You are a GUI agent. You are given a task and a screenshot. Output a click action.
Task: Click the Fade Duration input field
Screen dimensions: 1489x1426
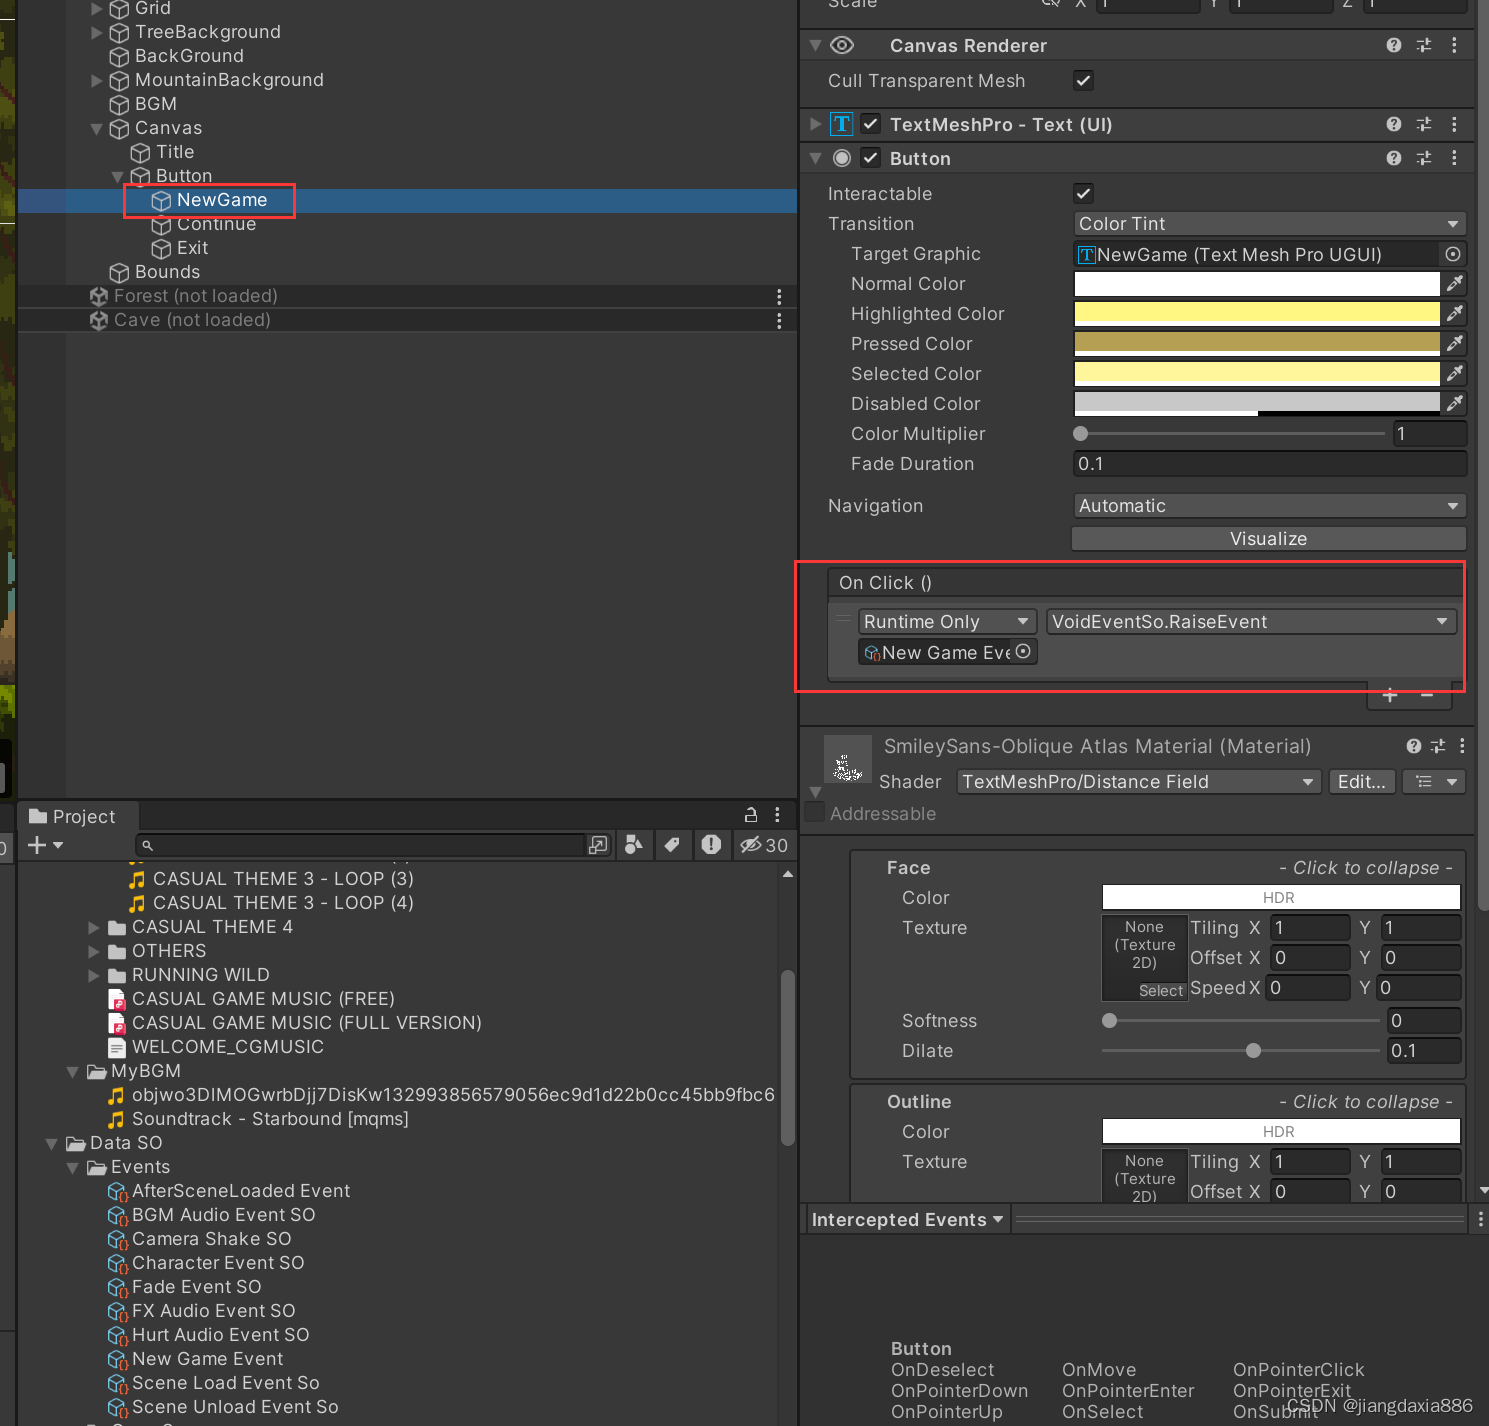1269,464
